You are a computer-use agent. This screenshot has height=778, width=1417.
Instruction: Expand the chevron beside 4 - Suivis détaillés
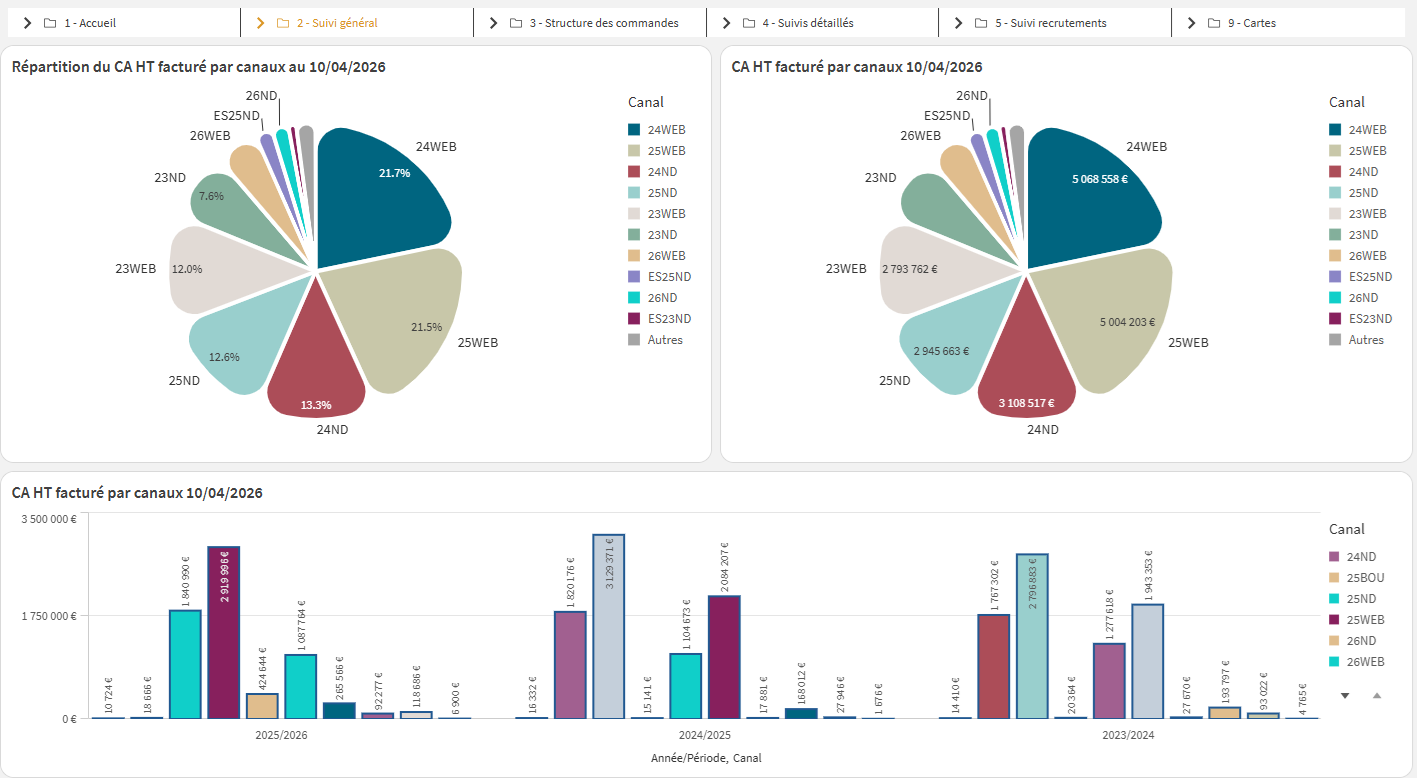pos(724,23)
